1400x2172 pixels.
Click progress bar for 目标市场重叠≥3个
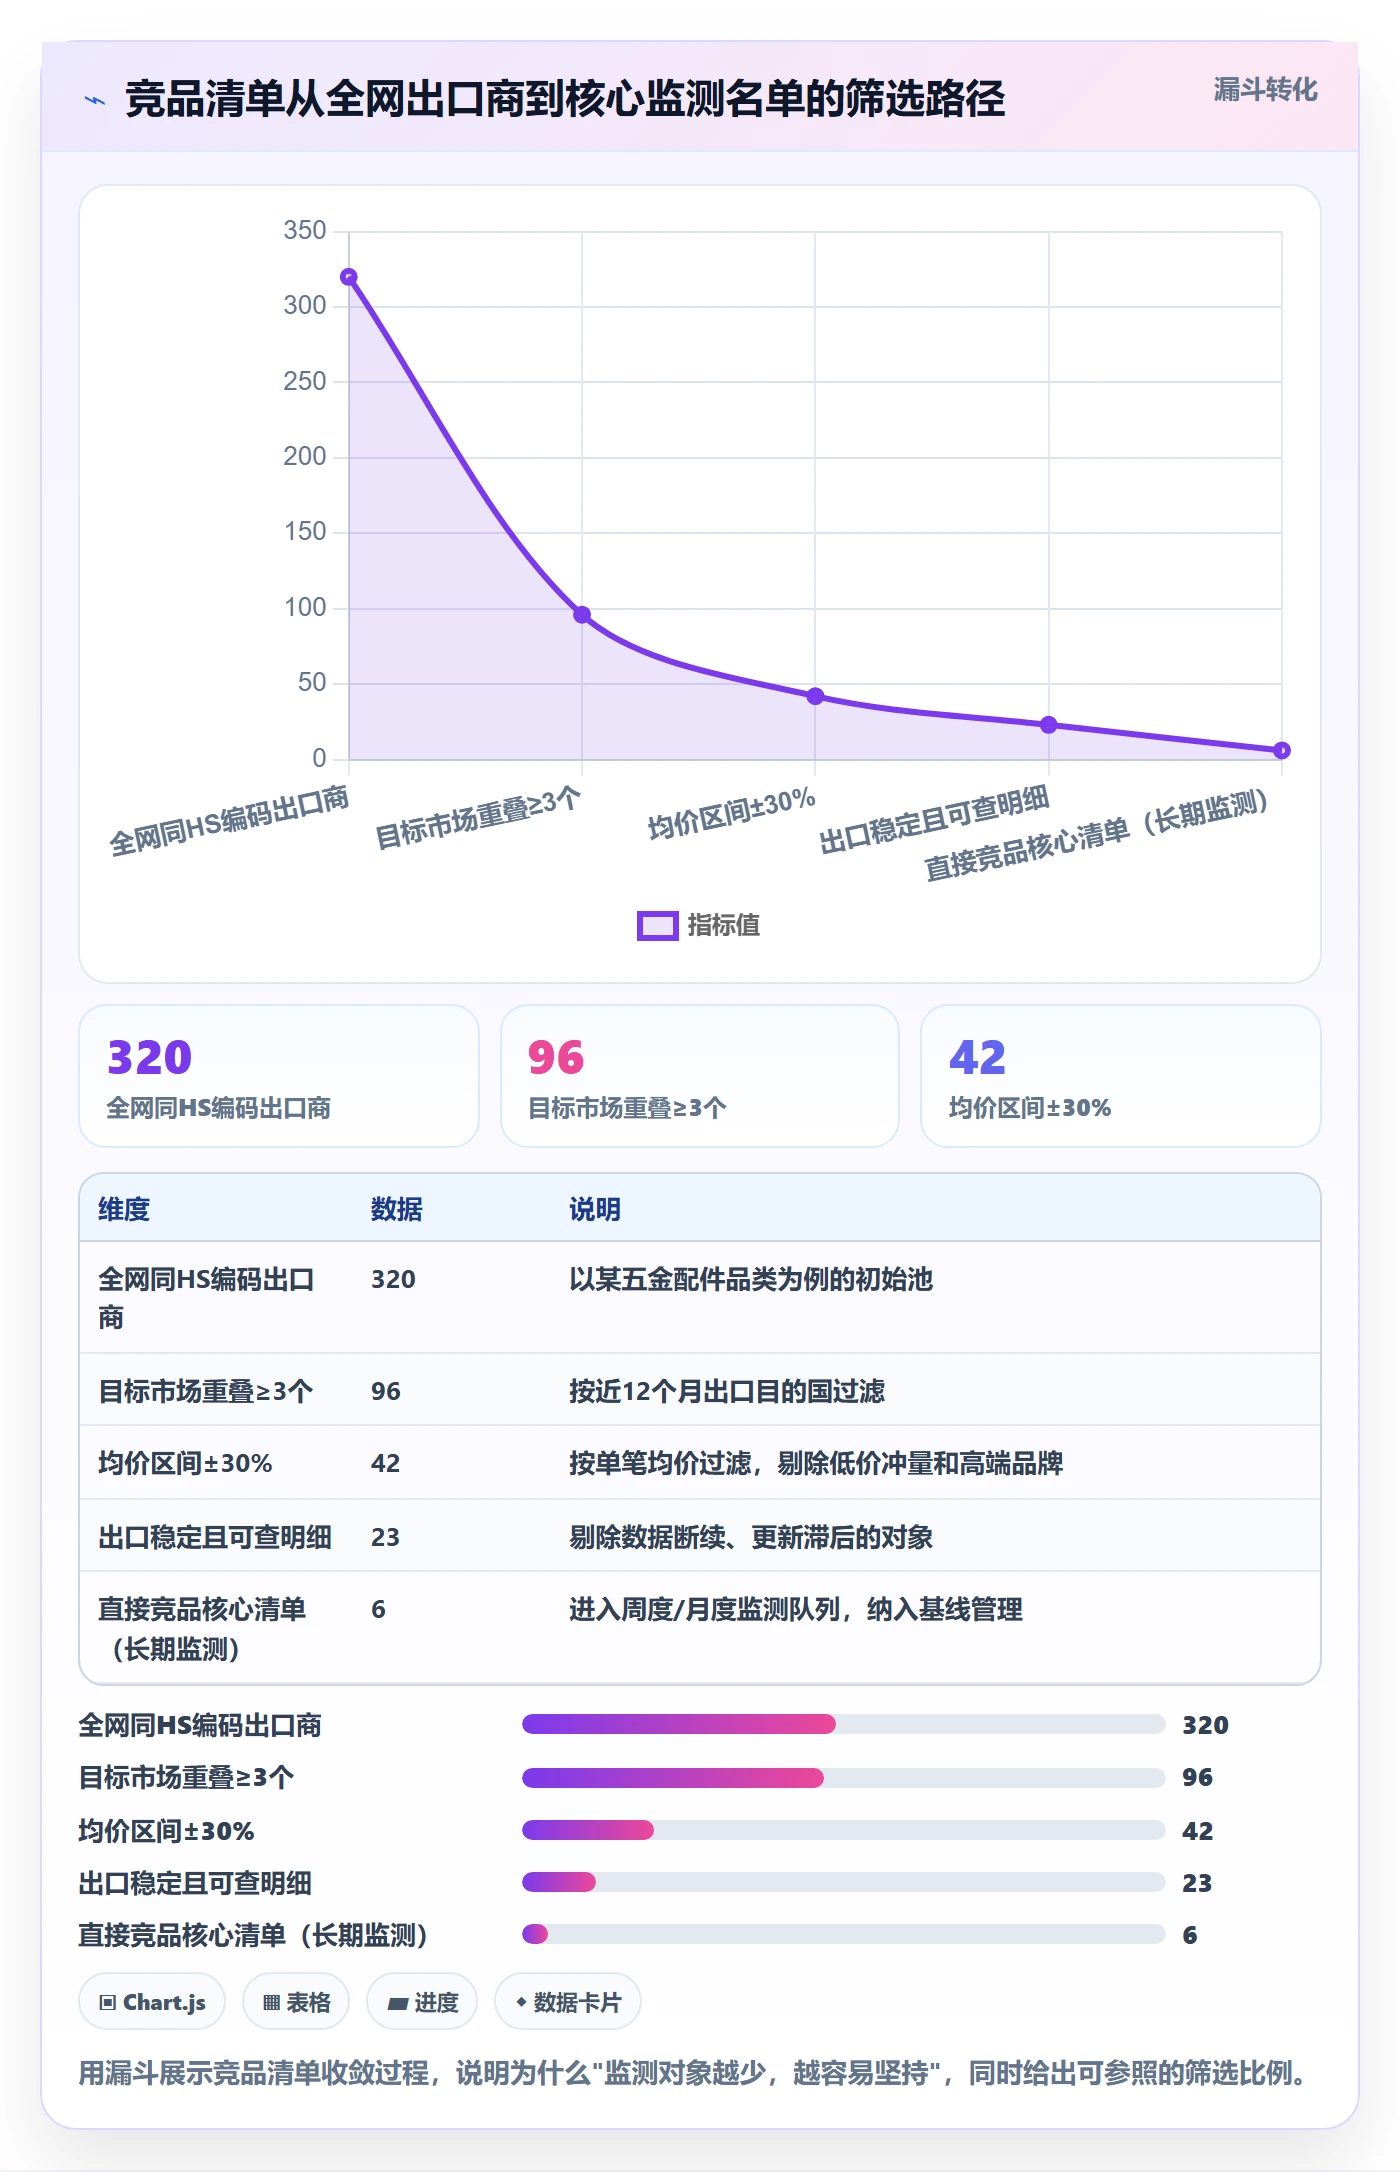[843, 1777]
